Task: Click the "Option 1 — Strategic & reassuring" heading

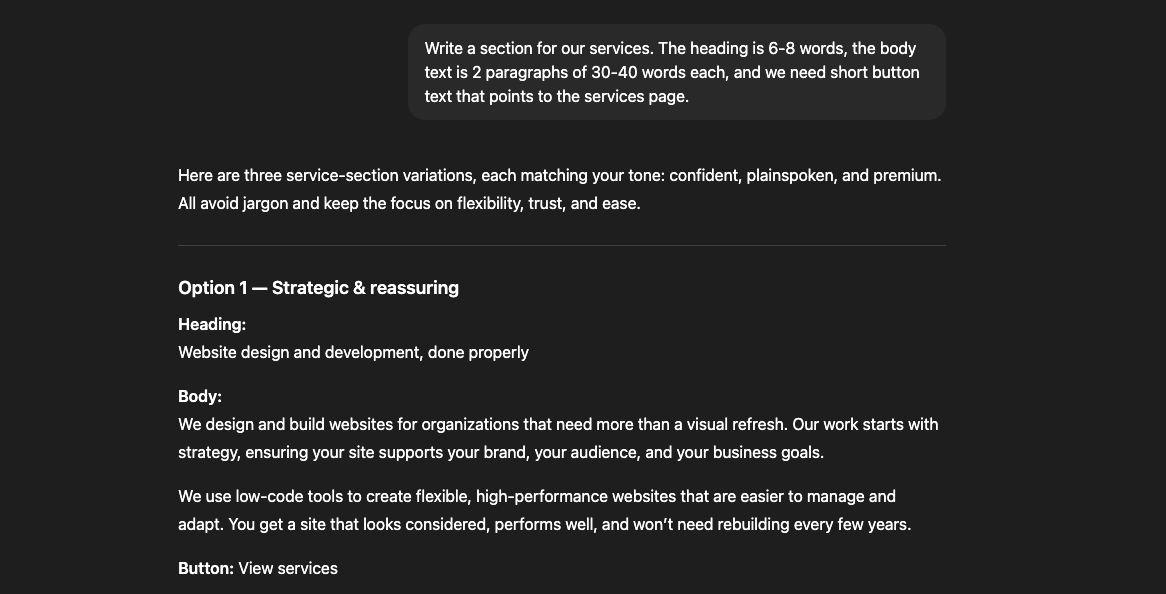Action: point(318,288)
